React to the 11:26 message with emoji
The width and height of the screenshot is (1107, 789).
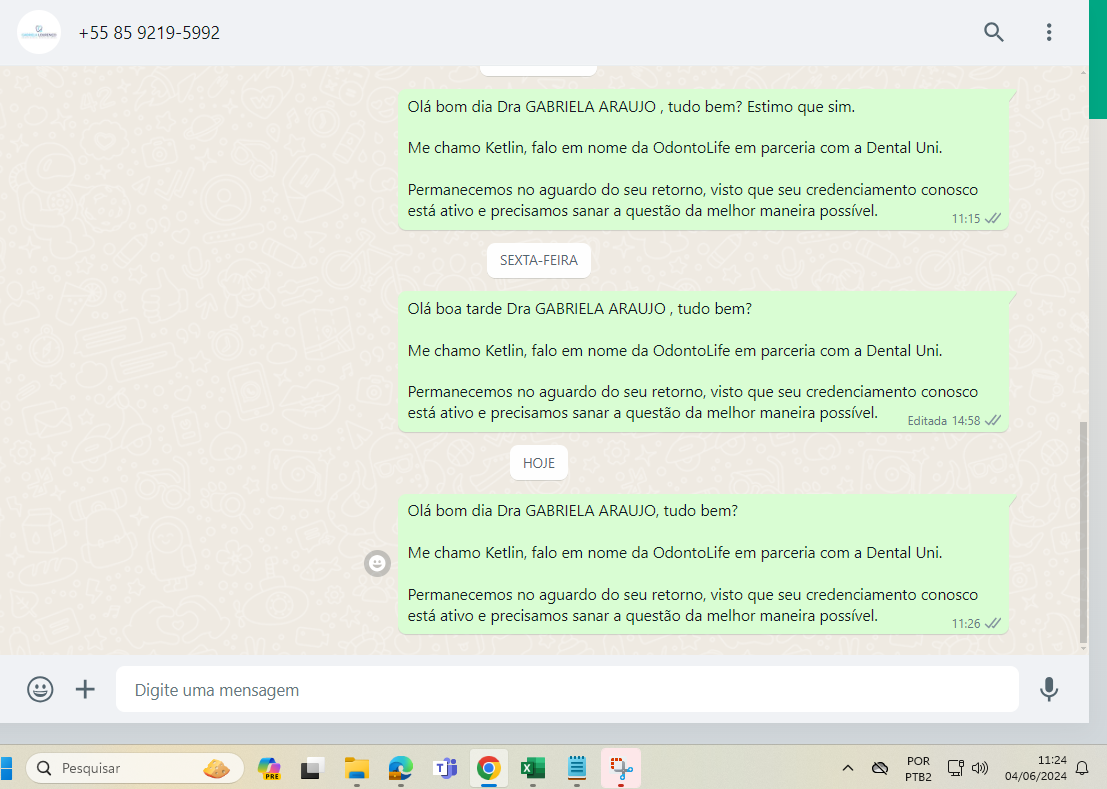tap(377, 563)
